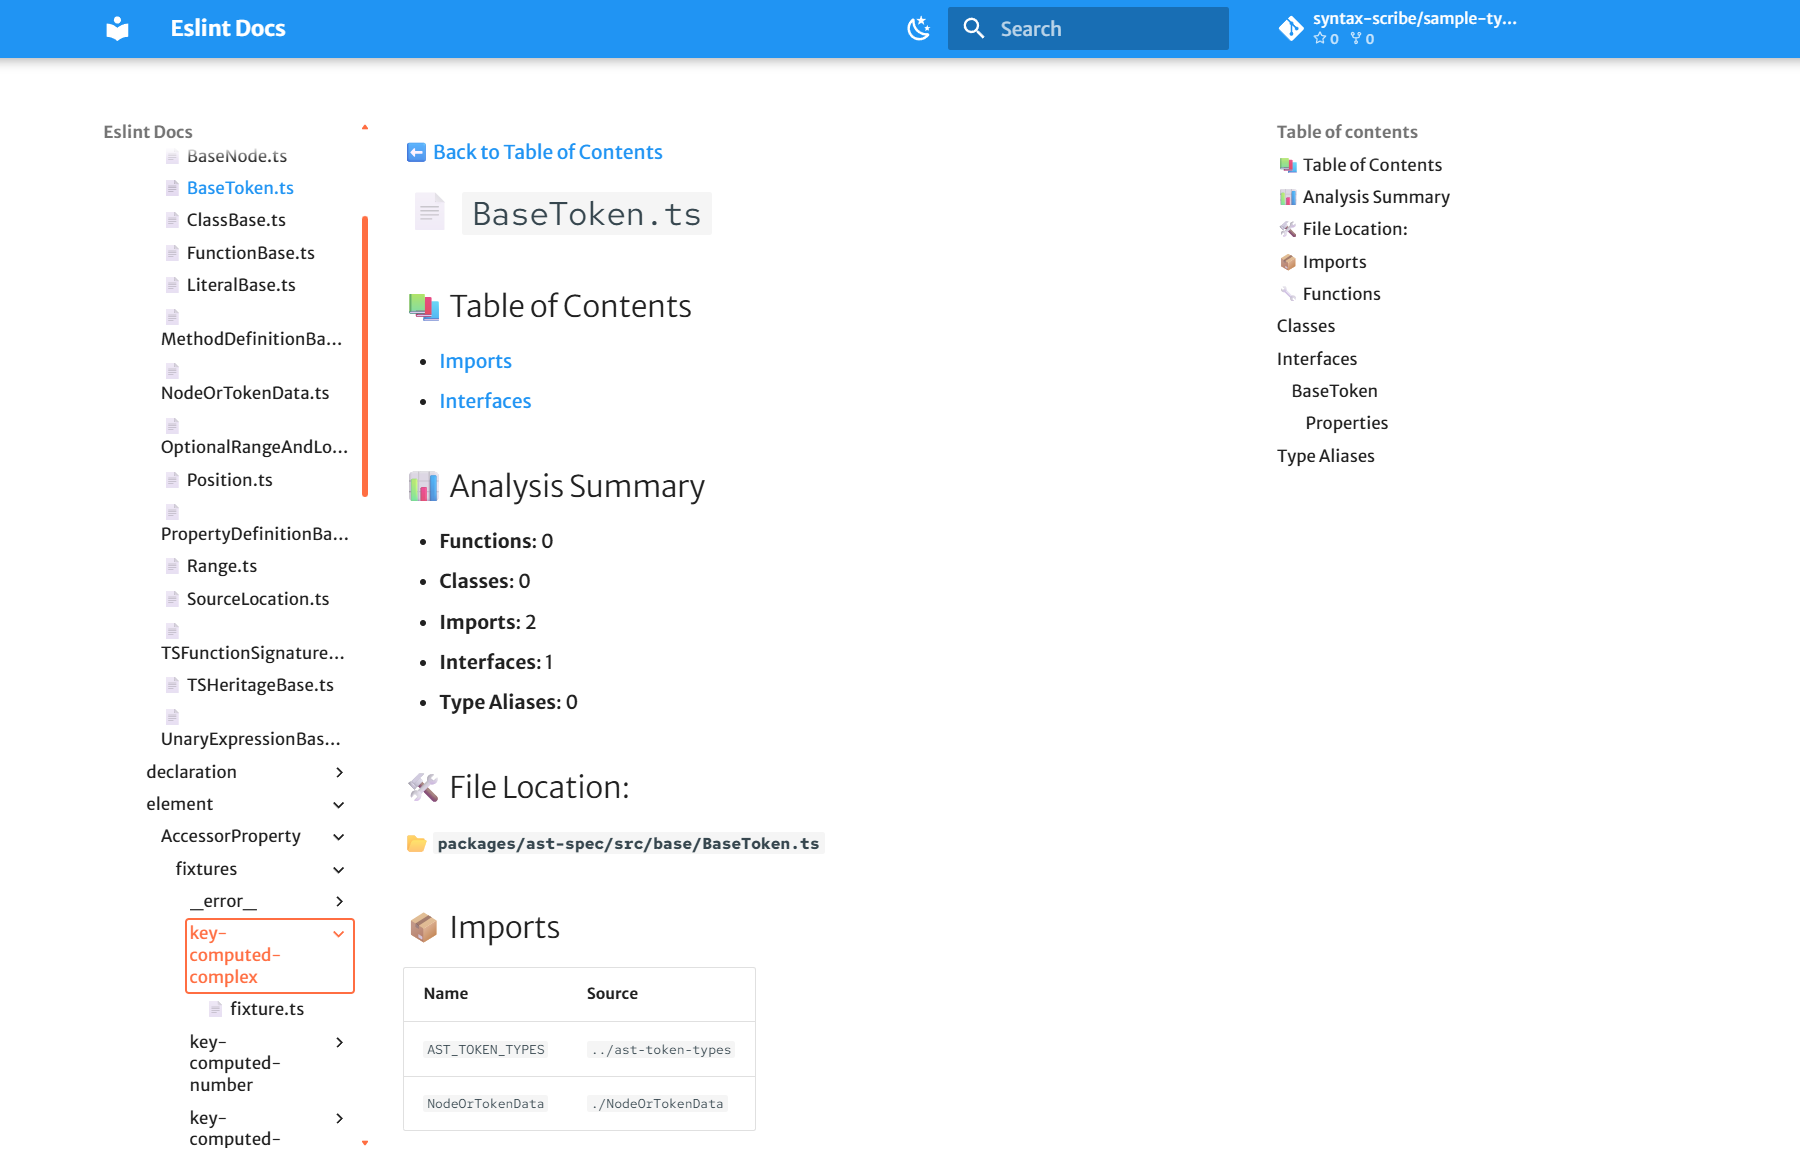Viewport: 1800px width, 1174px height.
Task: Collapse the fixtures folder chevron
Action: [339, 870]
